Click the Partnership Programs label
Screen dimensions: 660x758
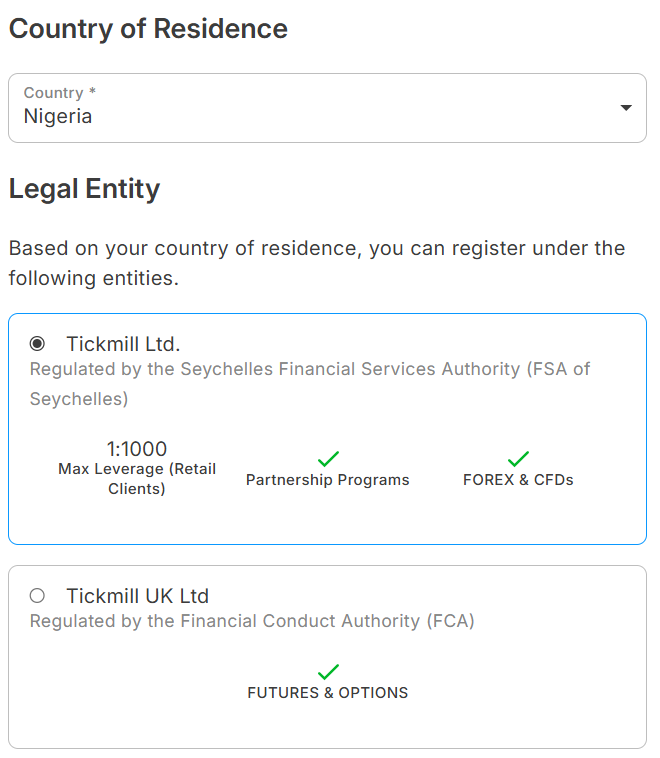328,480
